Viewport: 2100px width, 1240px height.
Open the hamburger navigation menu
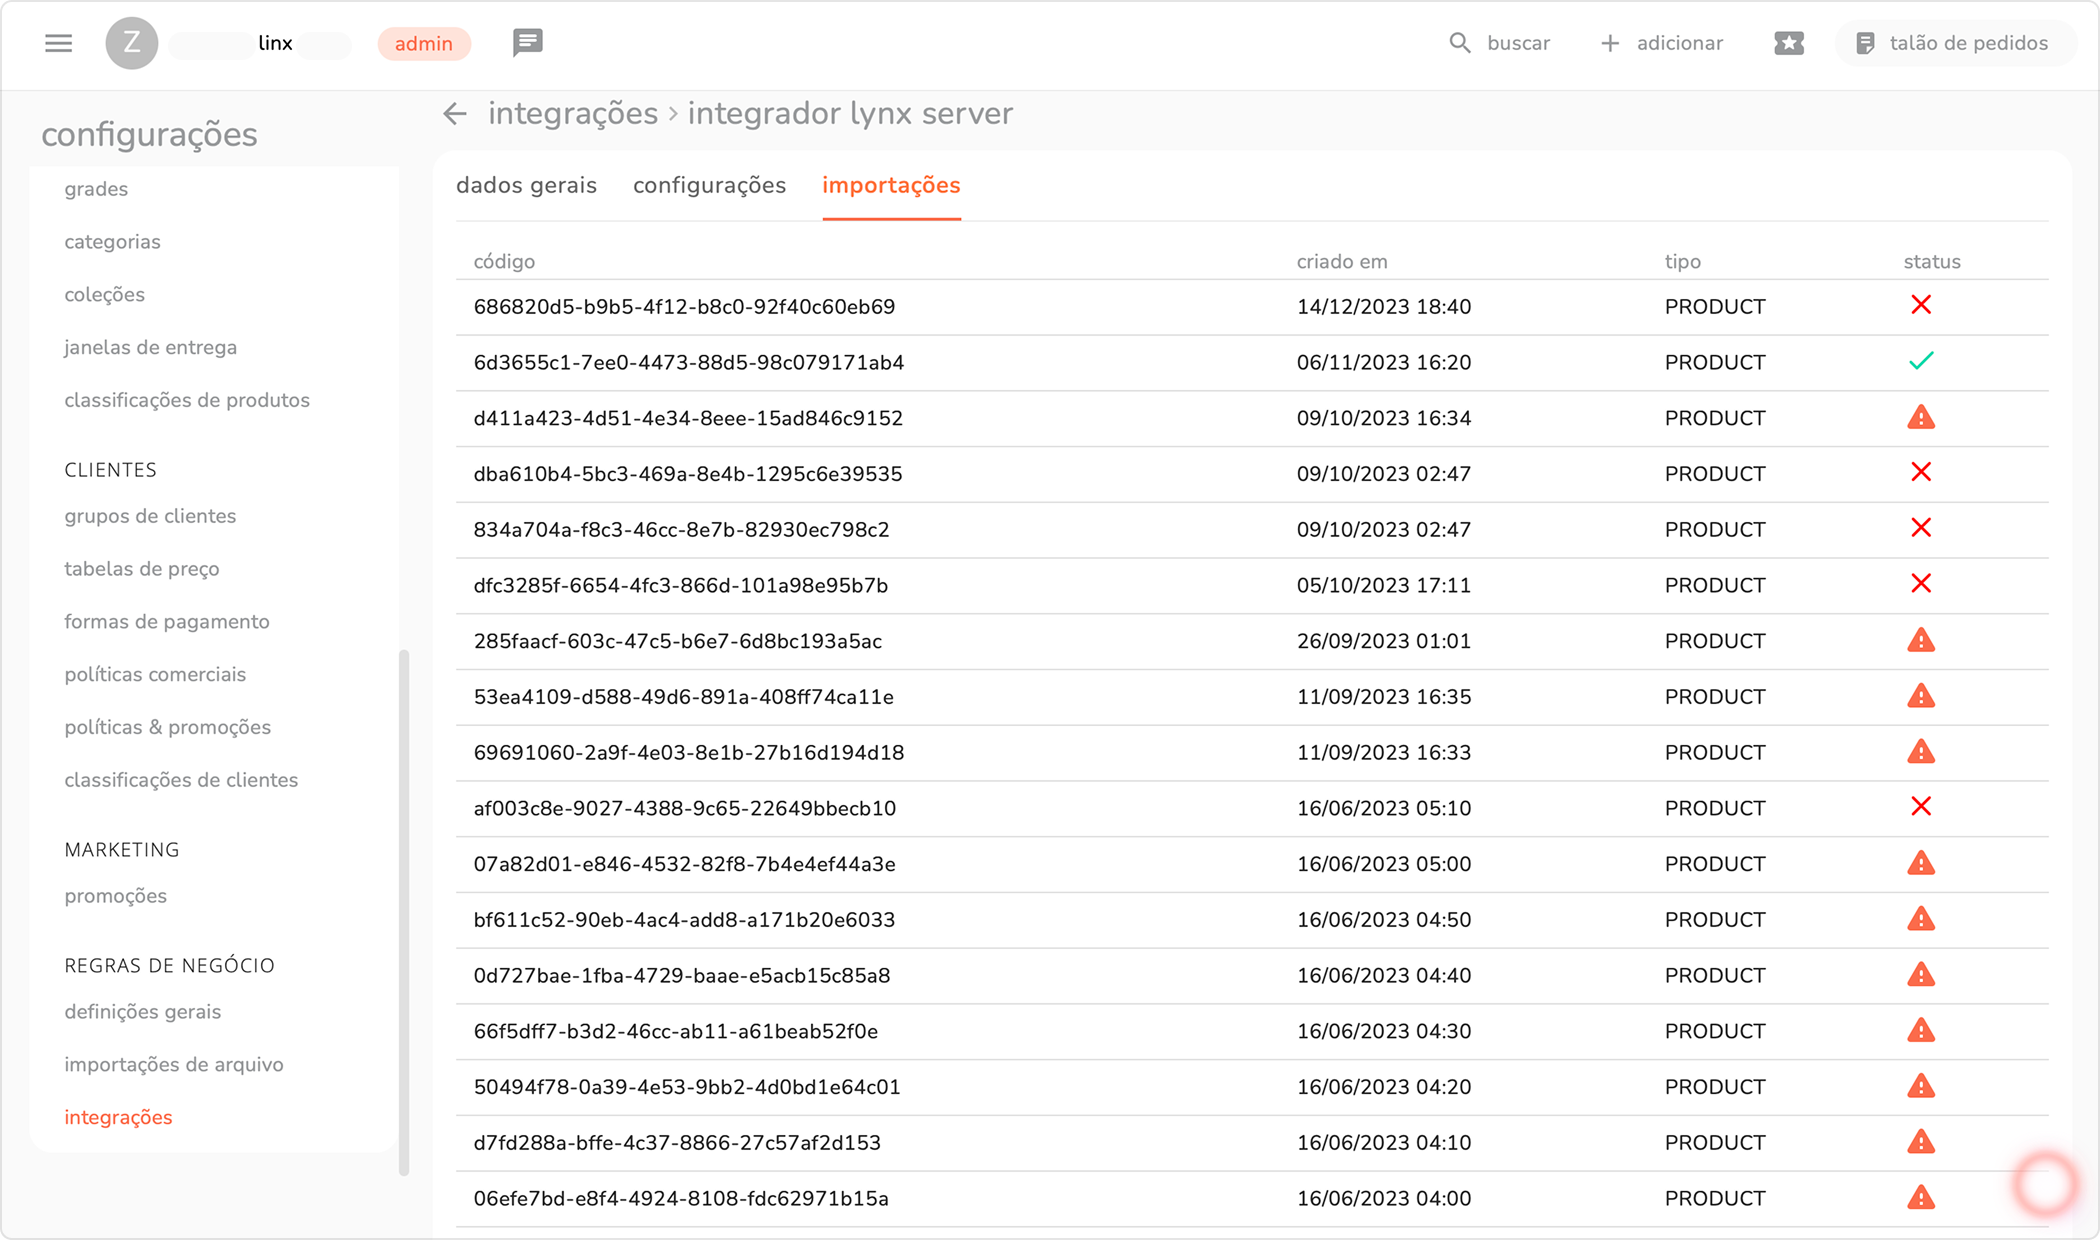pyautogui.click(x=58, y=43)
